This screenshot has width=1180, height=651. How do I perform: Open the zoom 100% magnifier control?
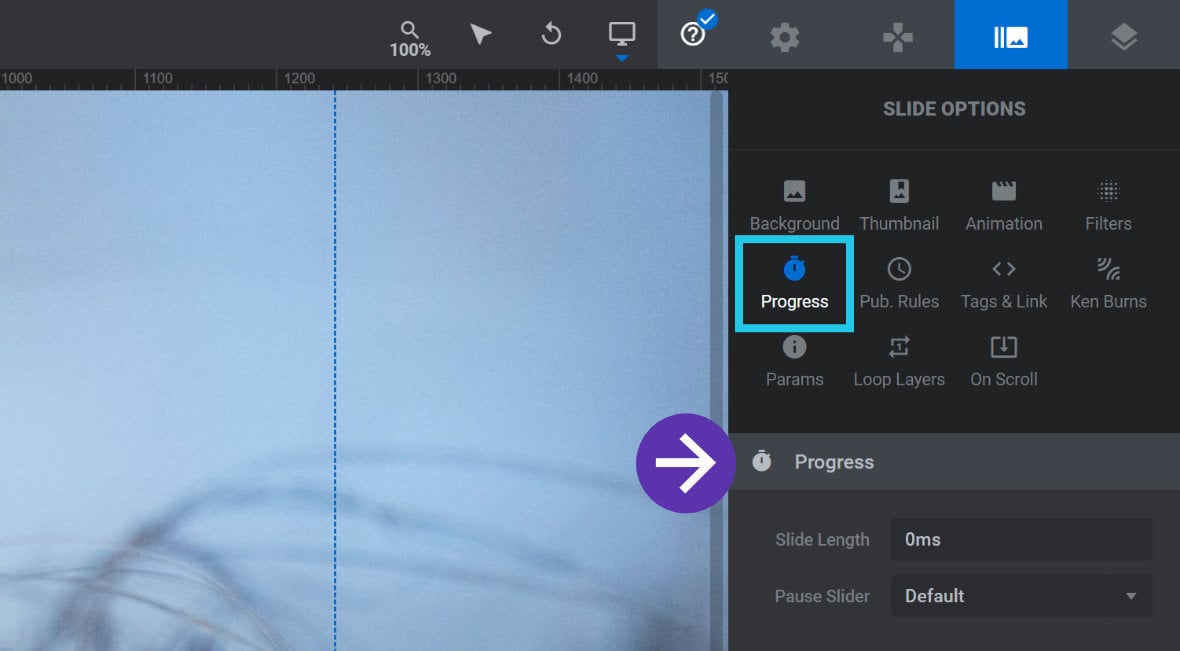pyautogui.click(x=409, y=39)
